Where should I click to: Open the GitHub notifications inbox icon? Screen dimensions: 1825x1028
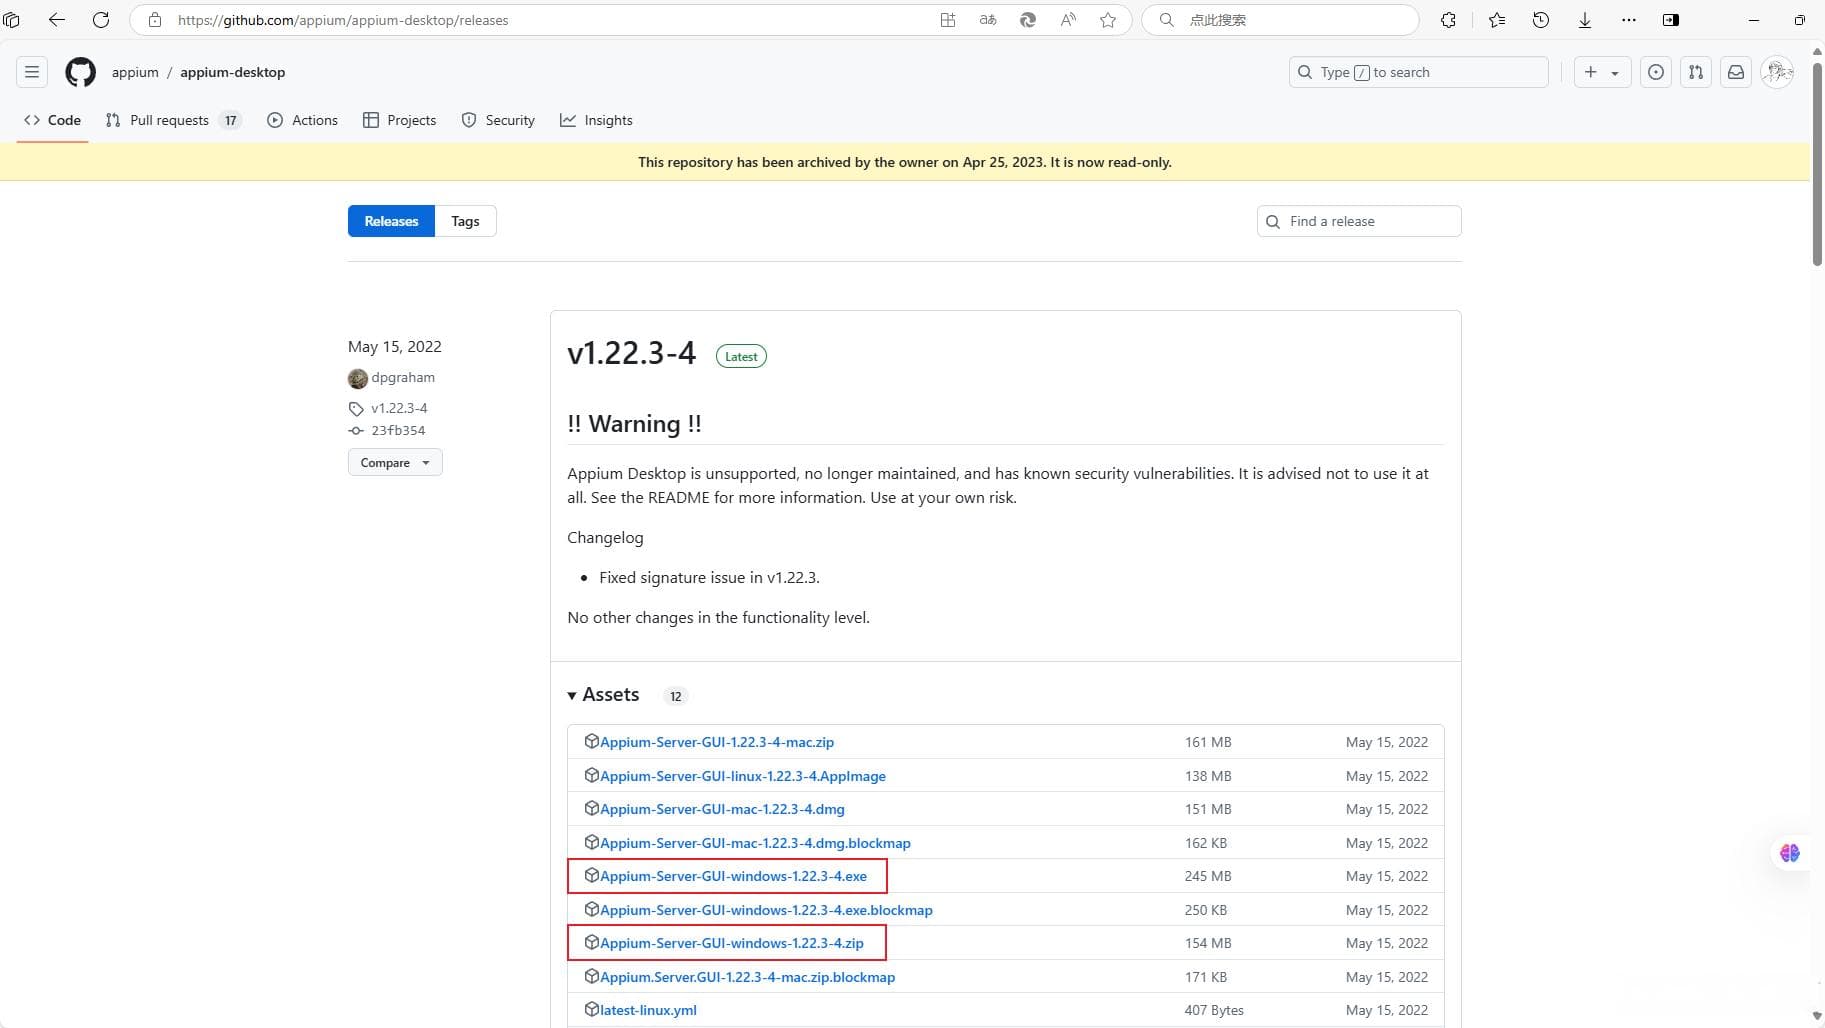point(1736,72)
